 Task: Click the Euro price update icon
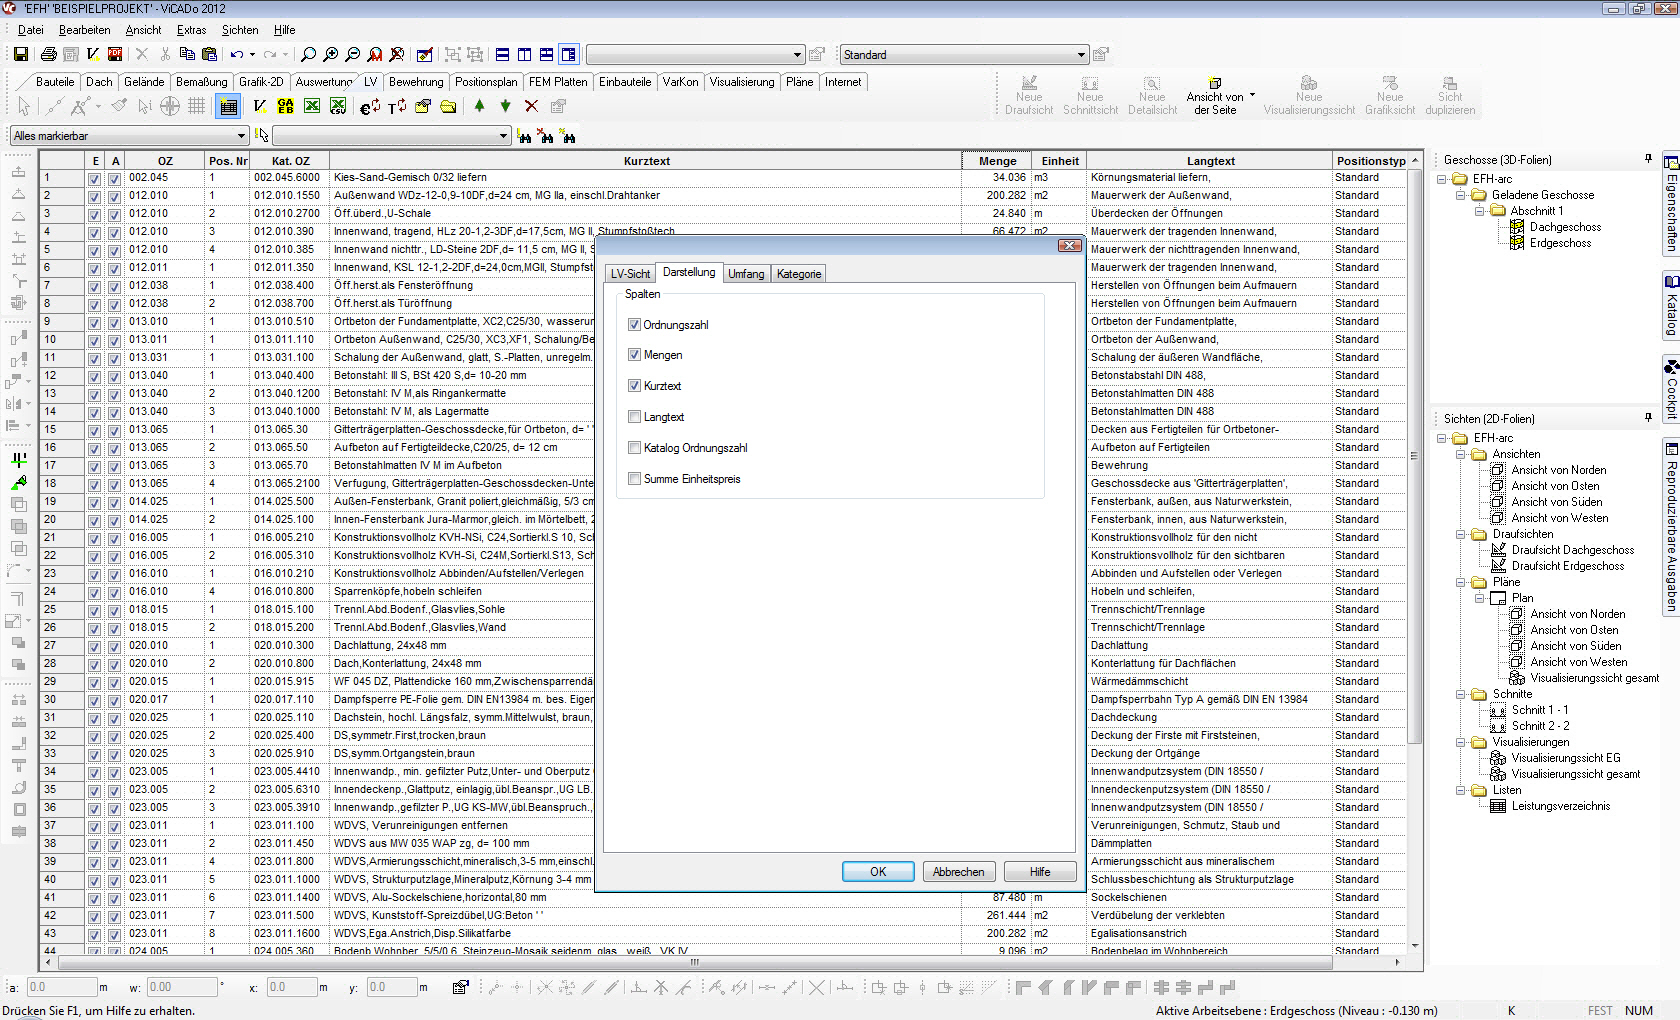[370, 106]
